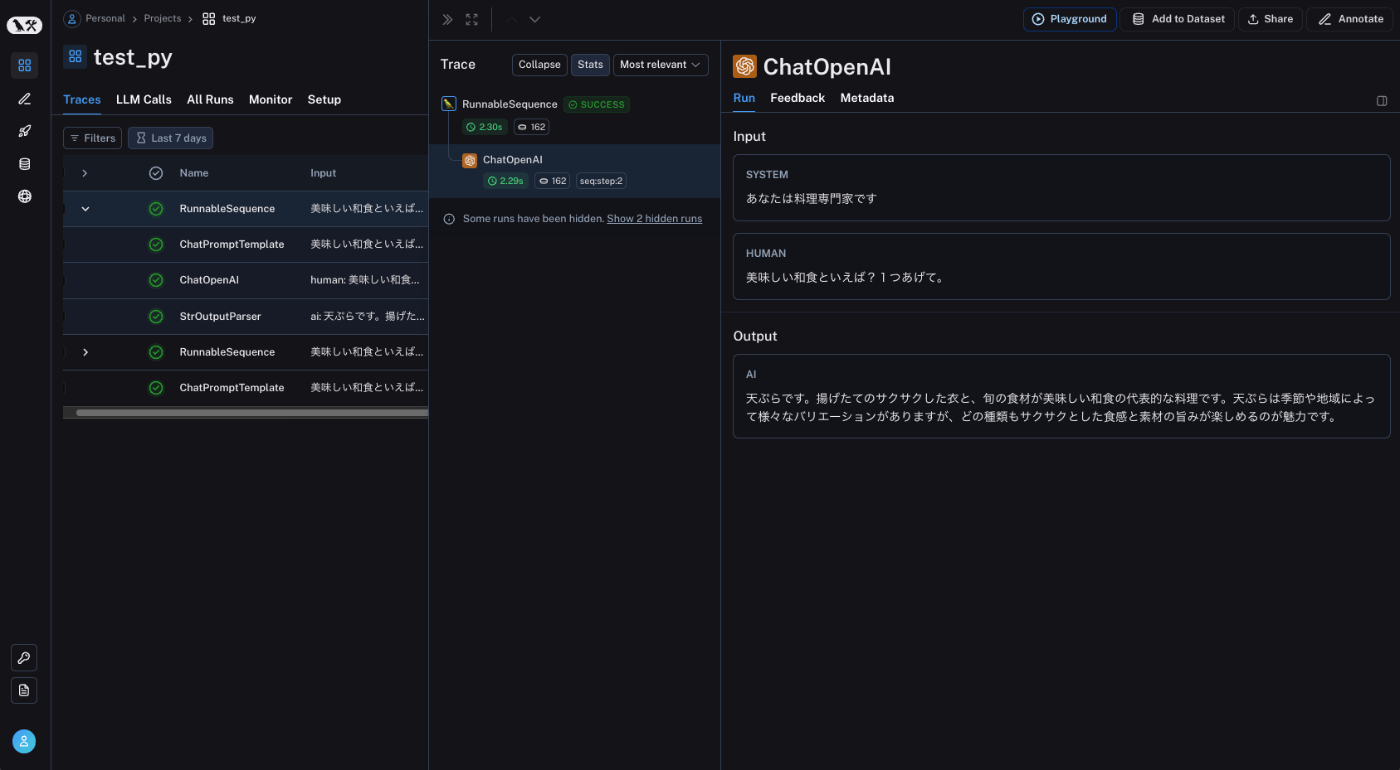Image resolution: width=1400 pixels, height=770 pixels.
Task: Click the Share button
Action: tap(1270, 19)
